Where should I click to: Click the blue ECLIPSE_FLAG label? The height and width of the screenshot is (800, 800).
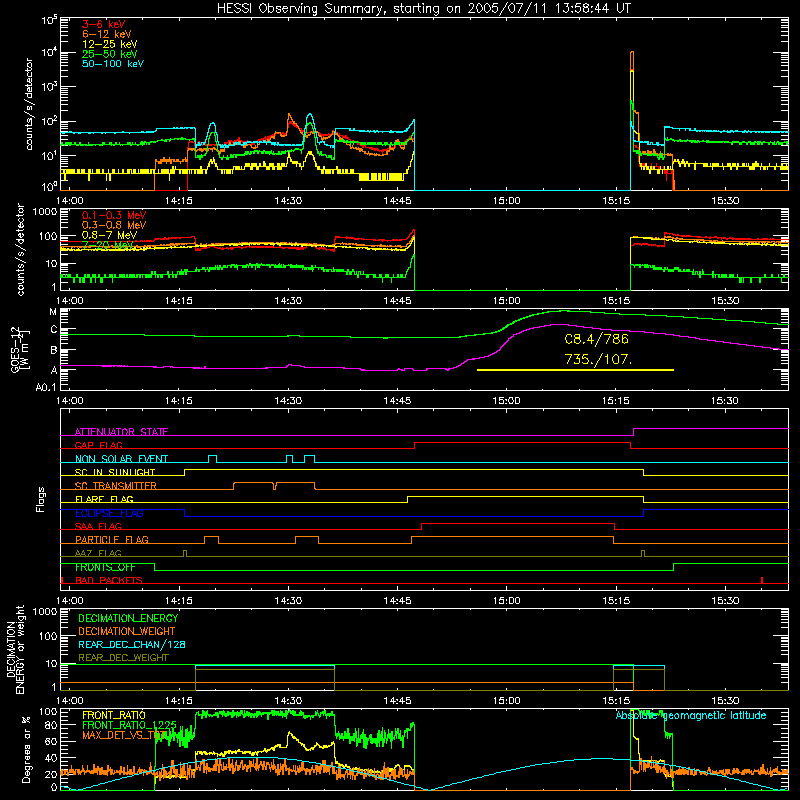[109, 513]
